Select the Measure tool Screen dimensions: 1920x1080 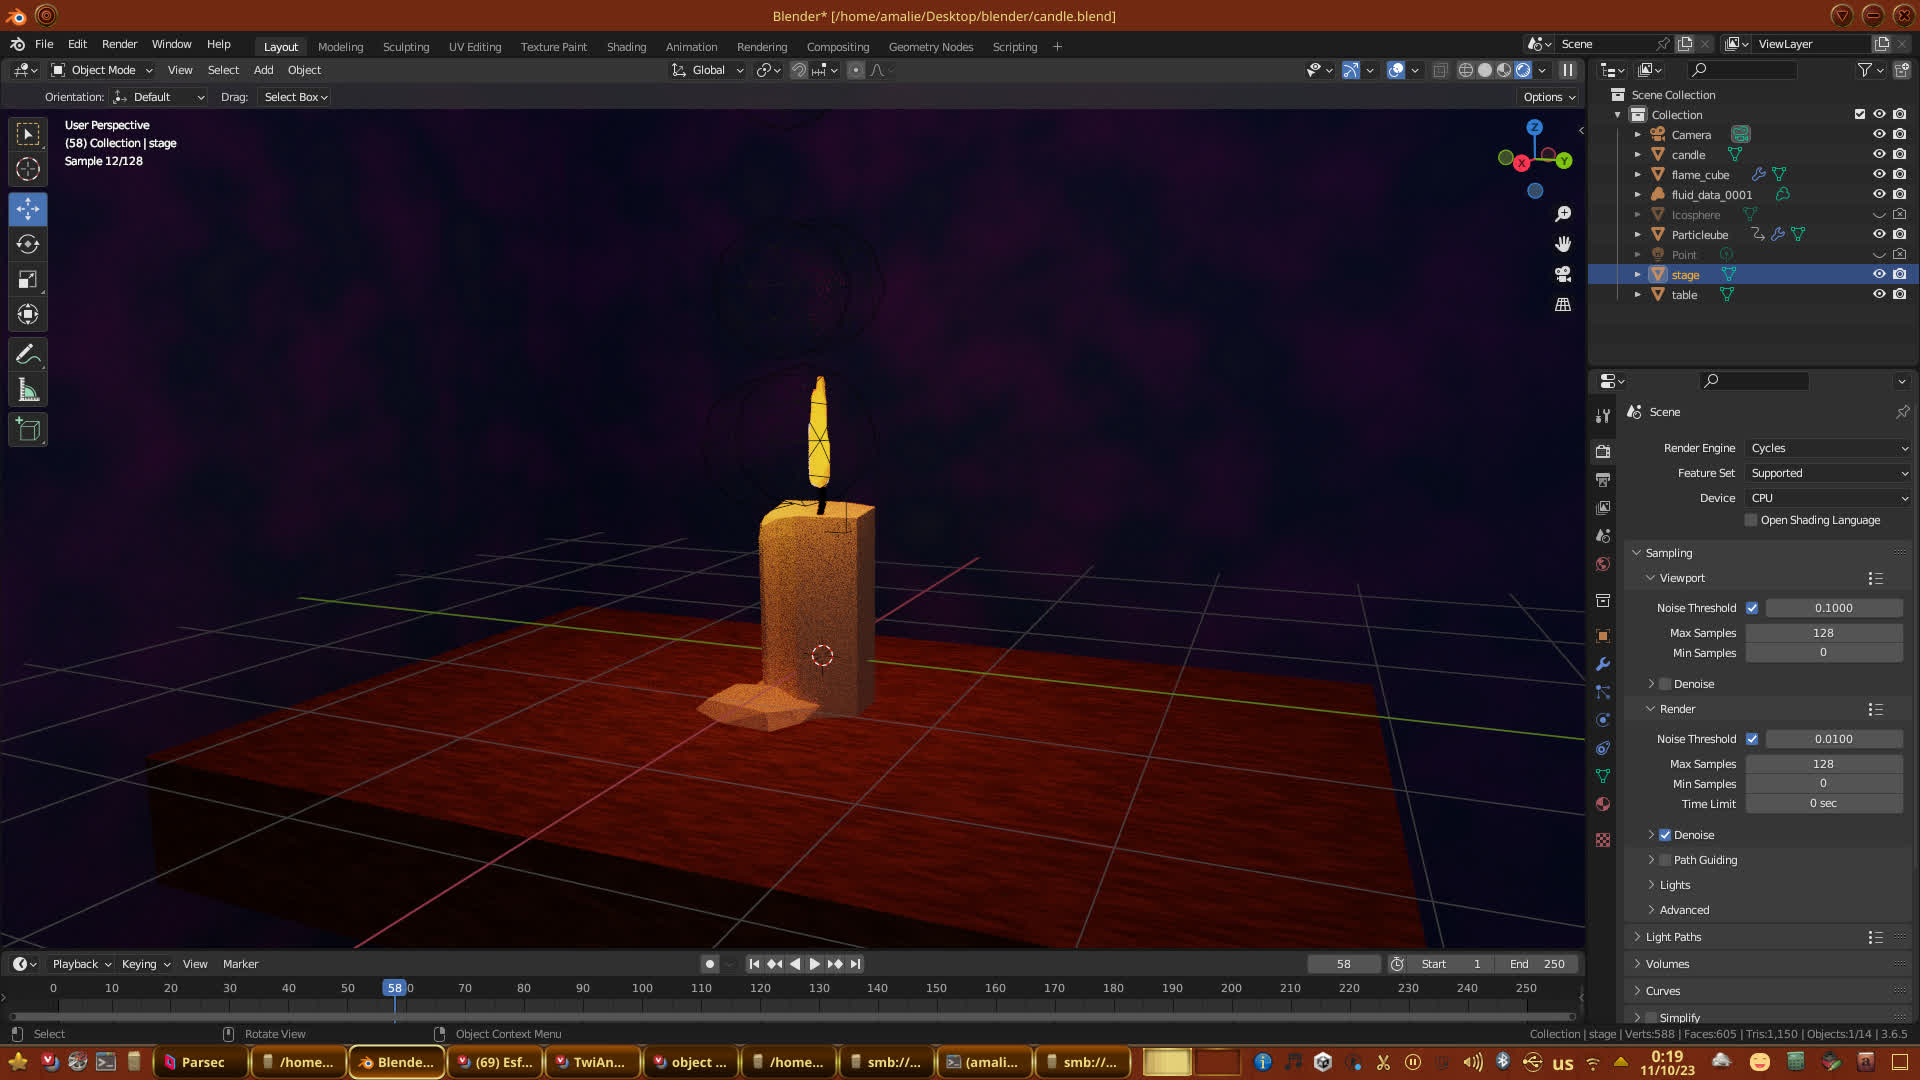(28, 390)
